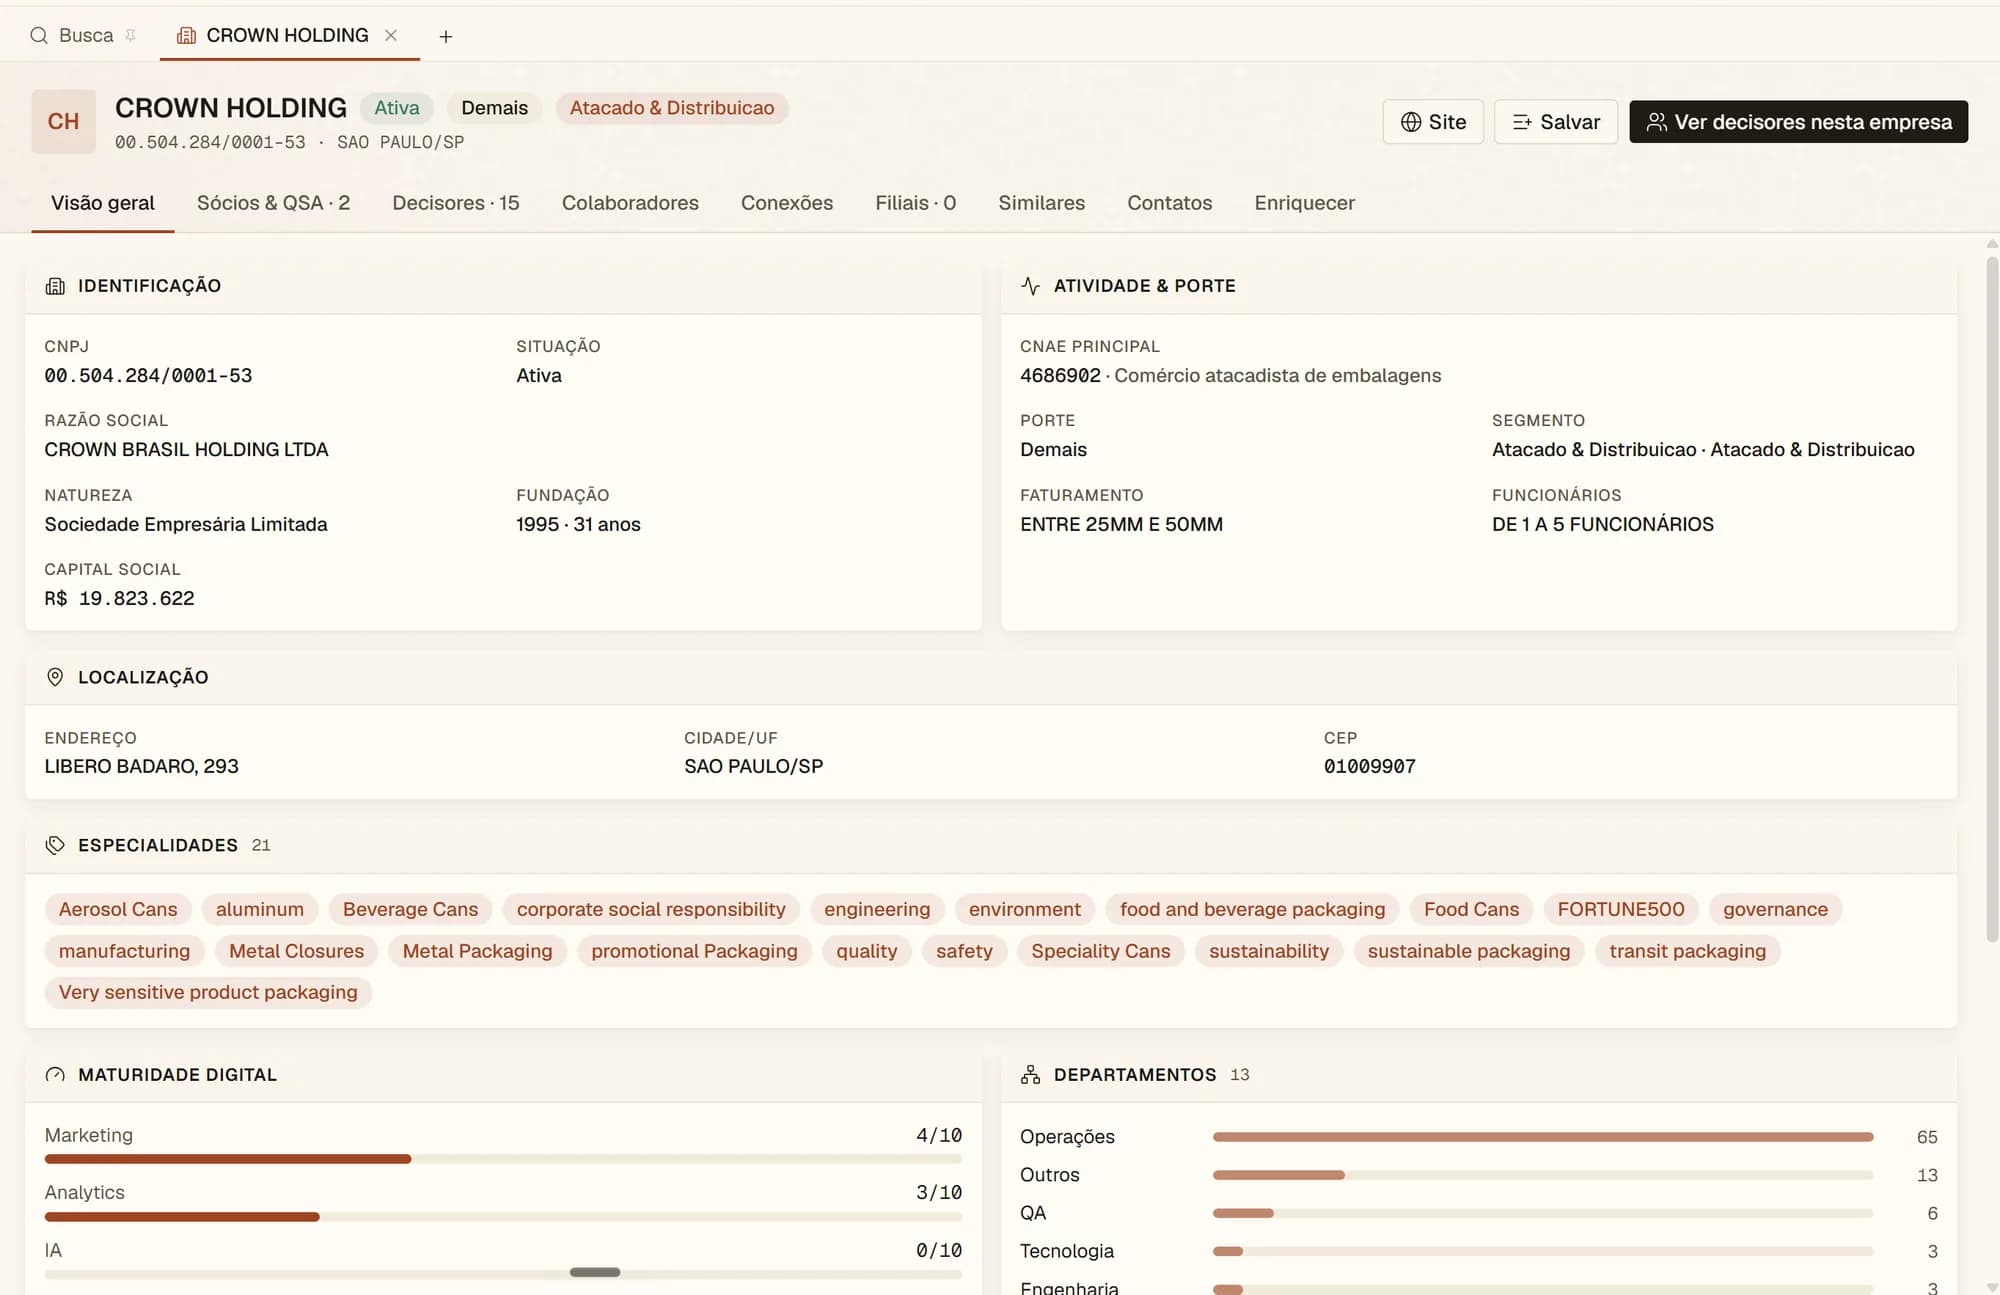2000x1295 pixels.
Task: Click the vertical page scrollbar
Action: pyautogui.click(x=1992, y=600)
